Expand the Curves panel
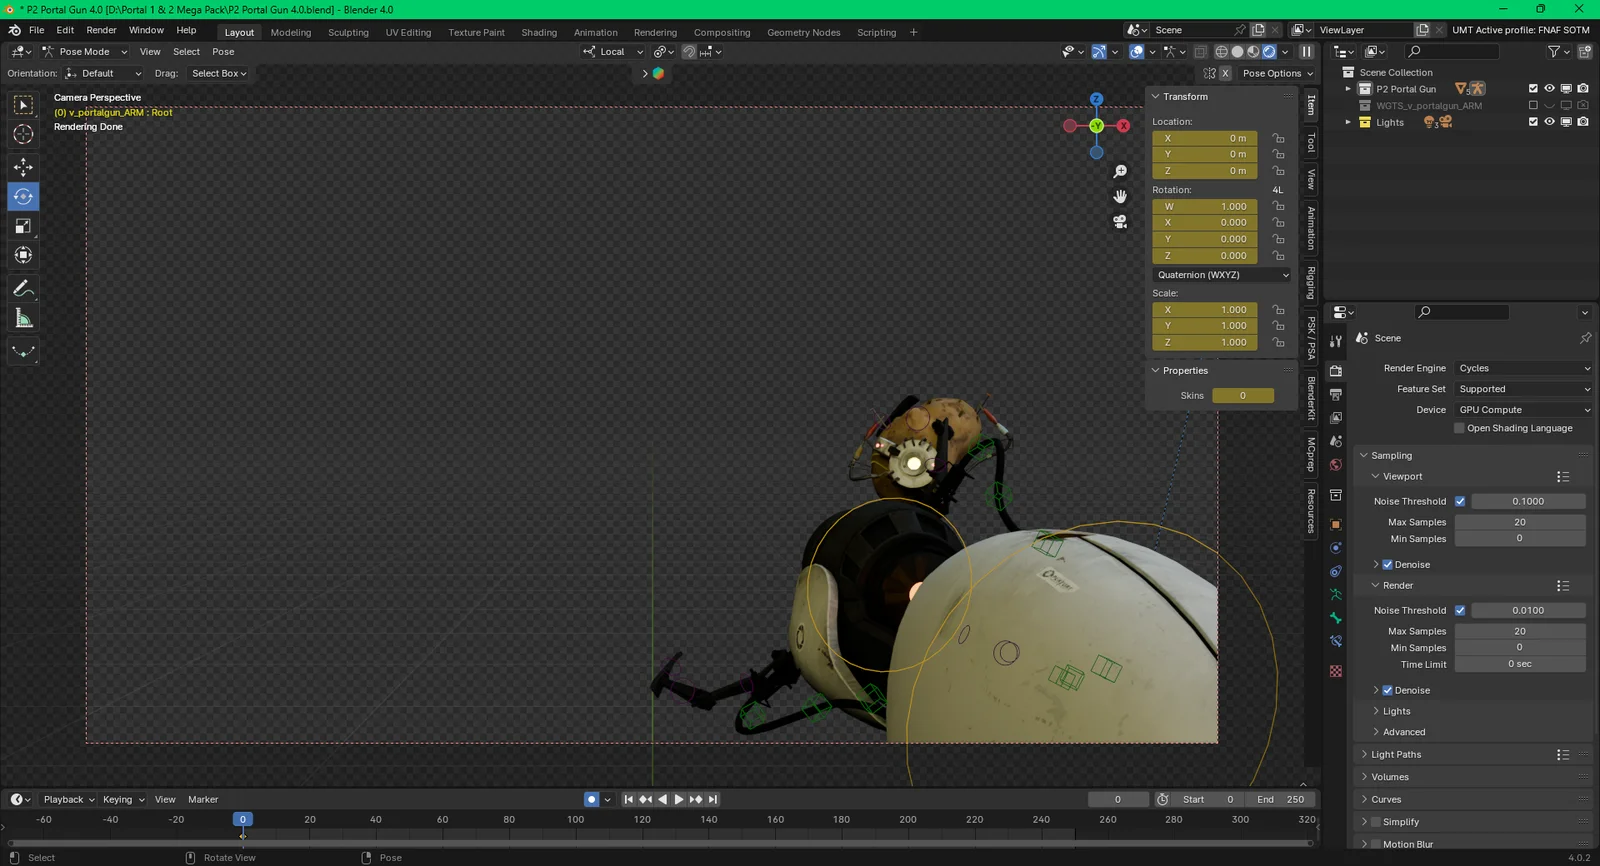This screenshot has height=866, width=1600. [1386, 800]
